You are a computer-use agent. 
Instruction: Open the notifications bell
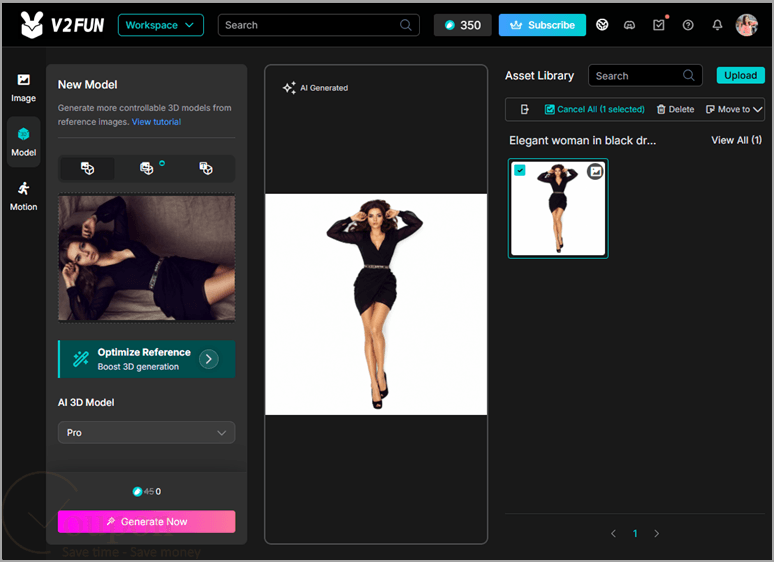click(x=717, y=25)
